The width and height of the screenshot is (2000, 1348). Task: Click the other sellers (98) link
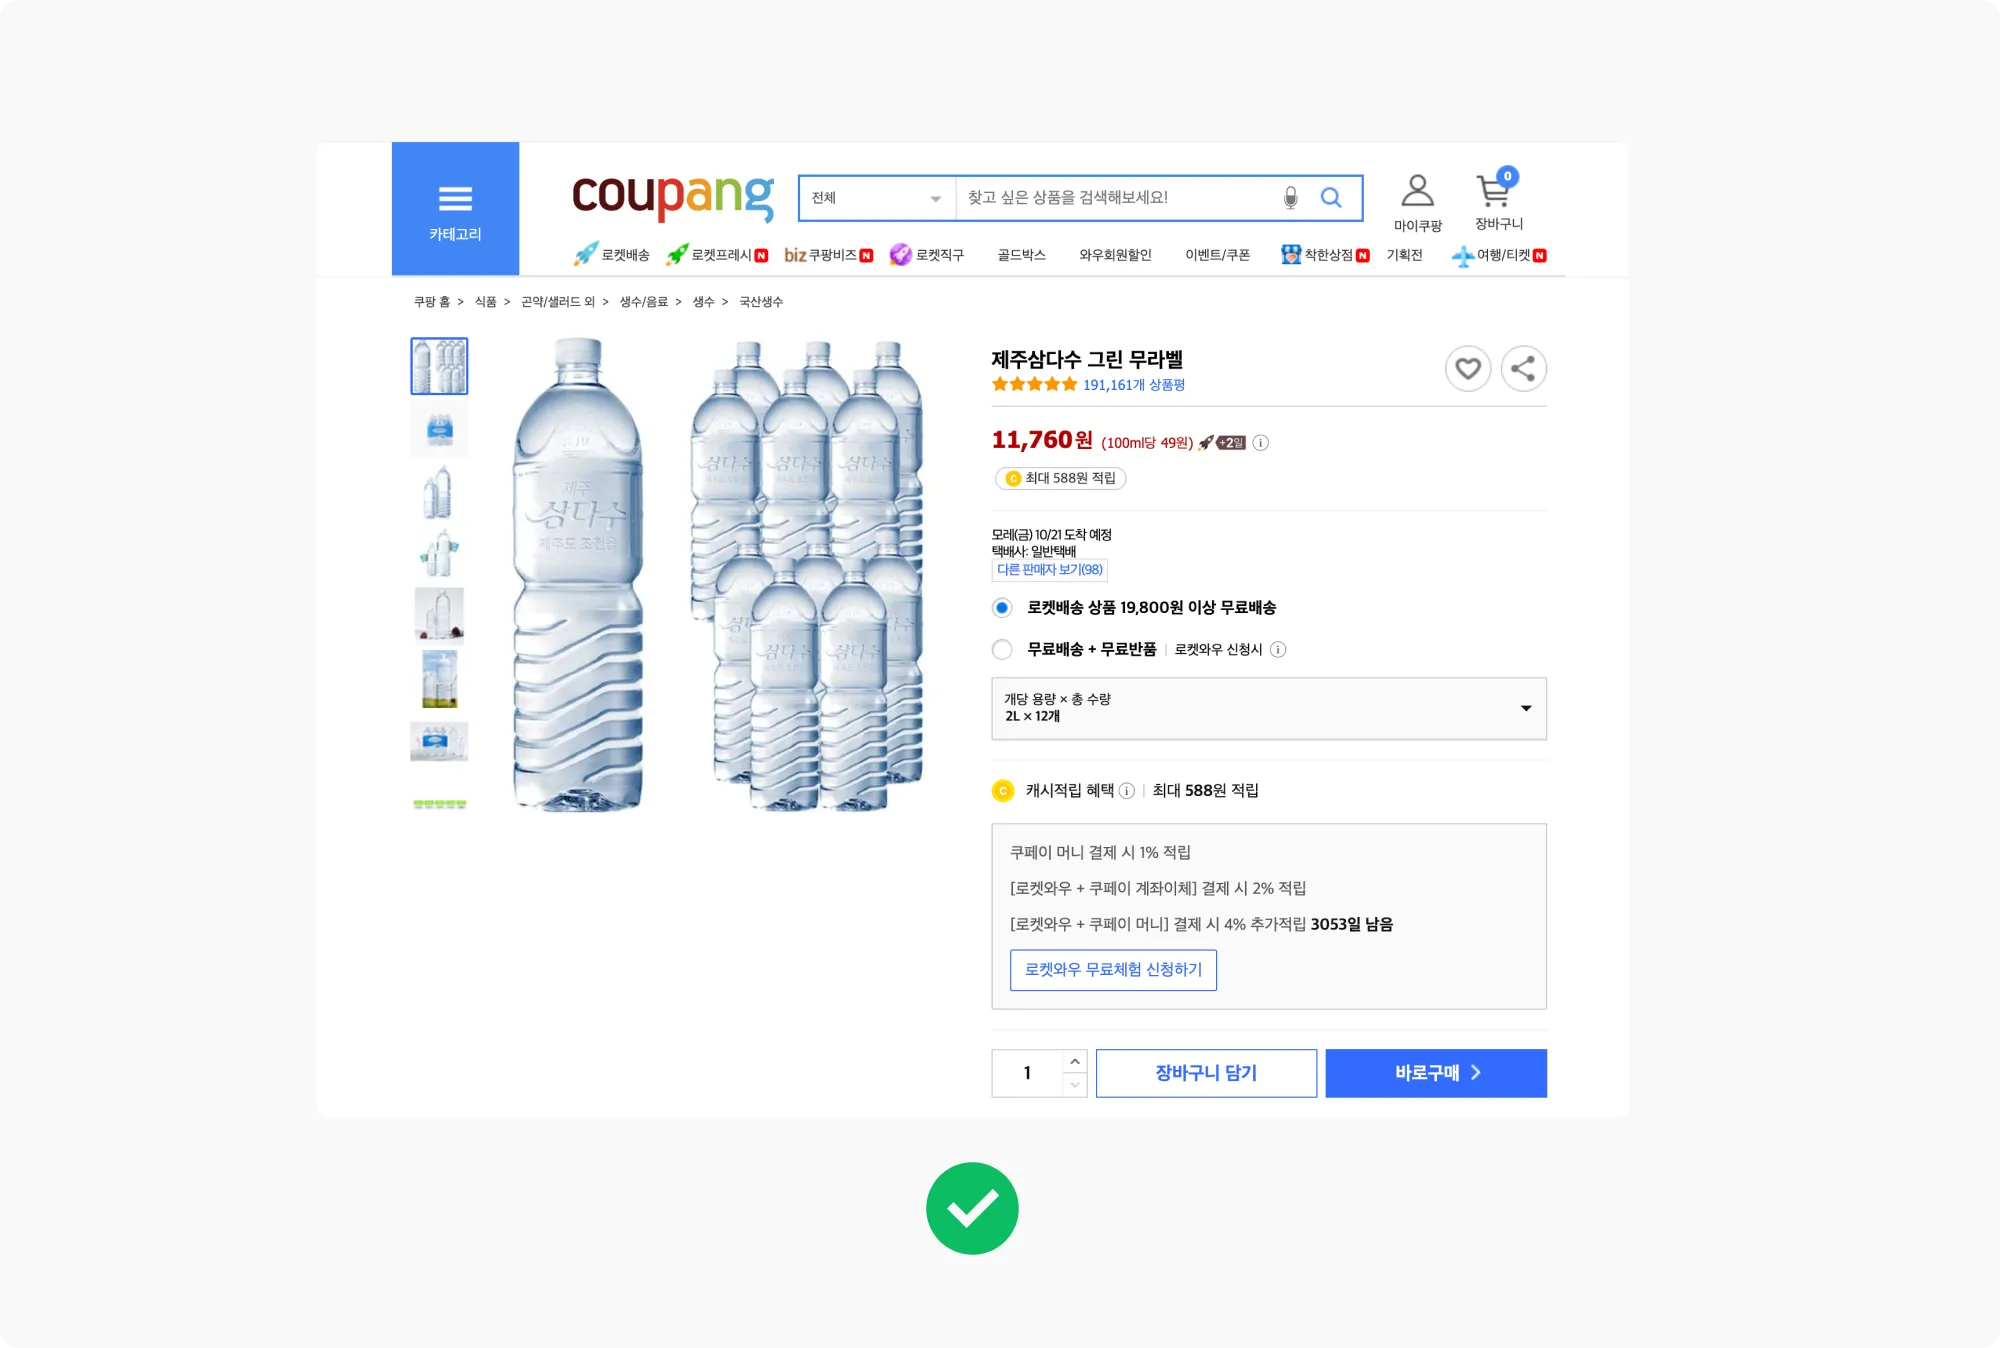coord(1049,570)
